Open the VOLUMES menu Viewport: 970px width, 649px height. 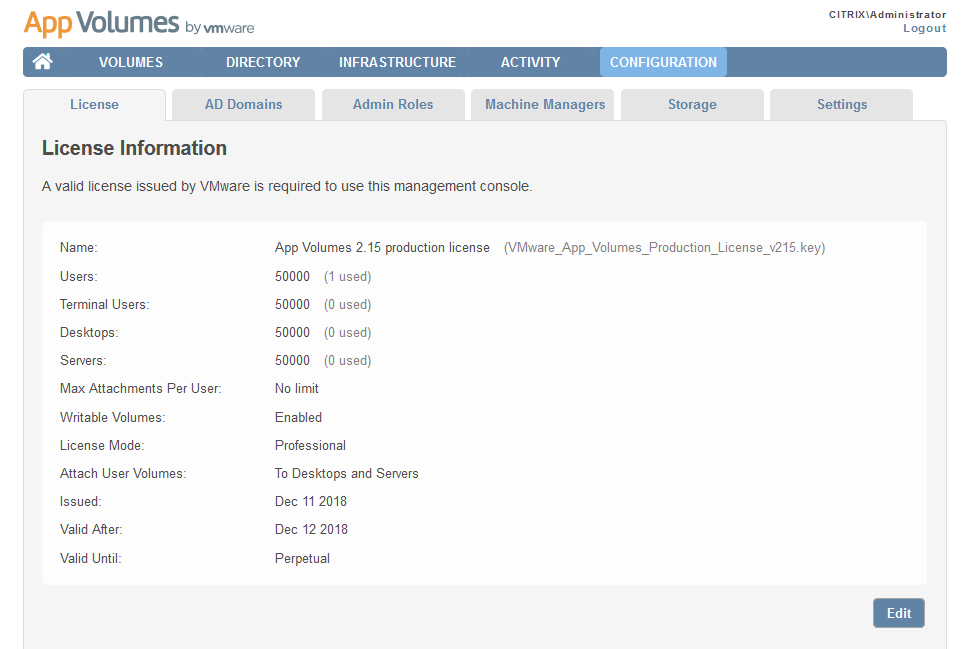[131, 62]
